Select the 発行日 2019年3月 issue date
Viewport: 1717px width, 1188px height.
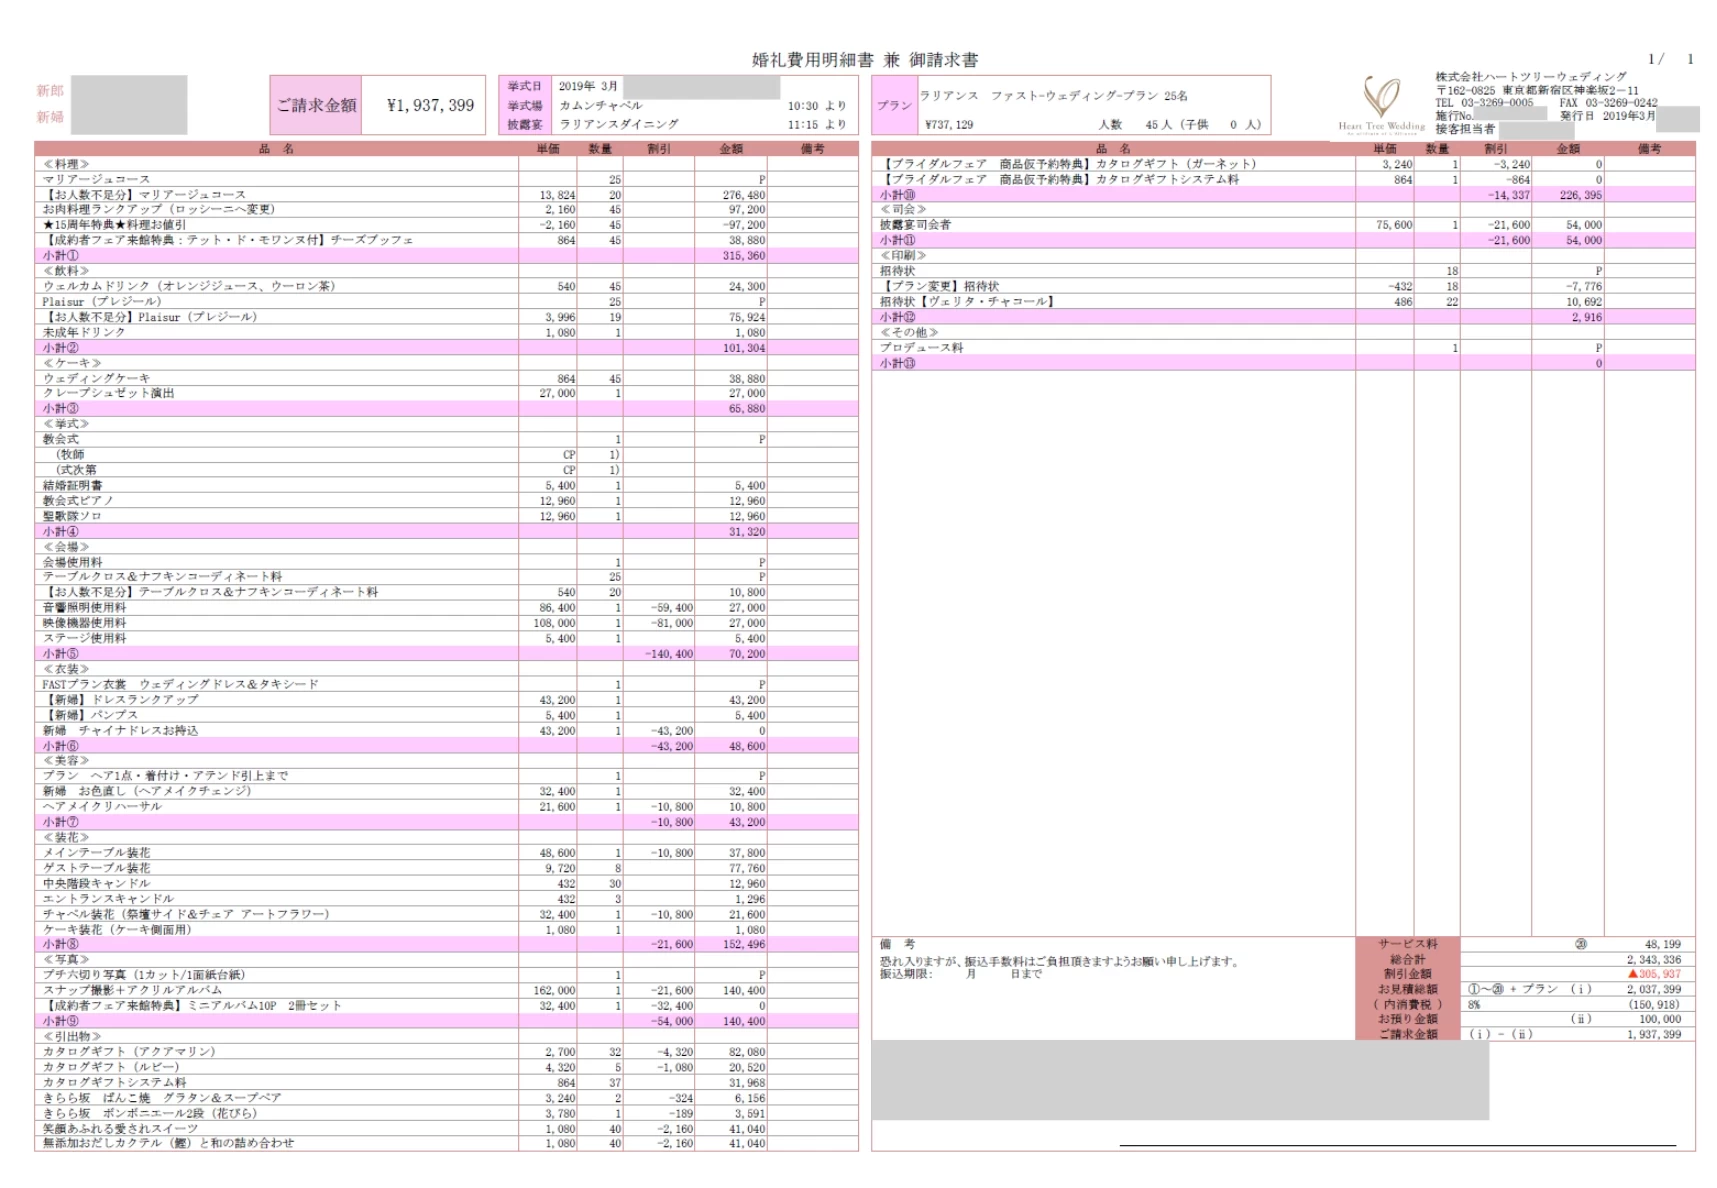(1608, 116)
